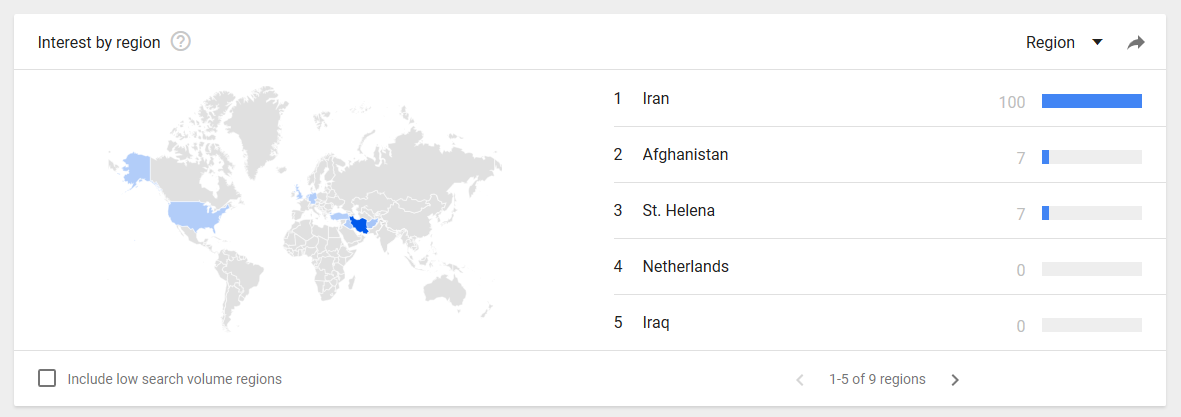Open the Region dropdown menu
The width and height of the screenshot is (1181, 417).
(x=1050, y=43)
